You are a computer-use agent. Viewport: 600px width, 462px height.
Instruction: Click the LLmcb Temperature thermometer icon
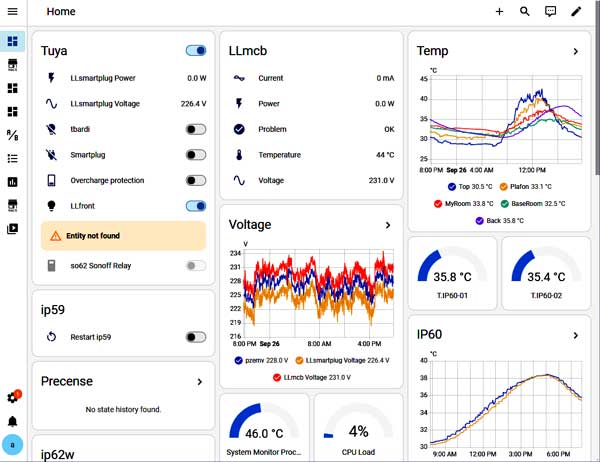[x=239, y=155]
